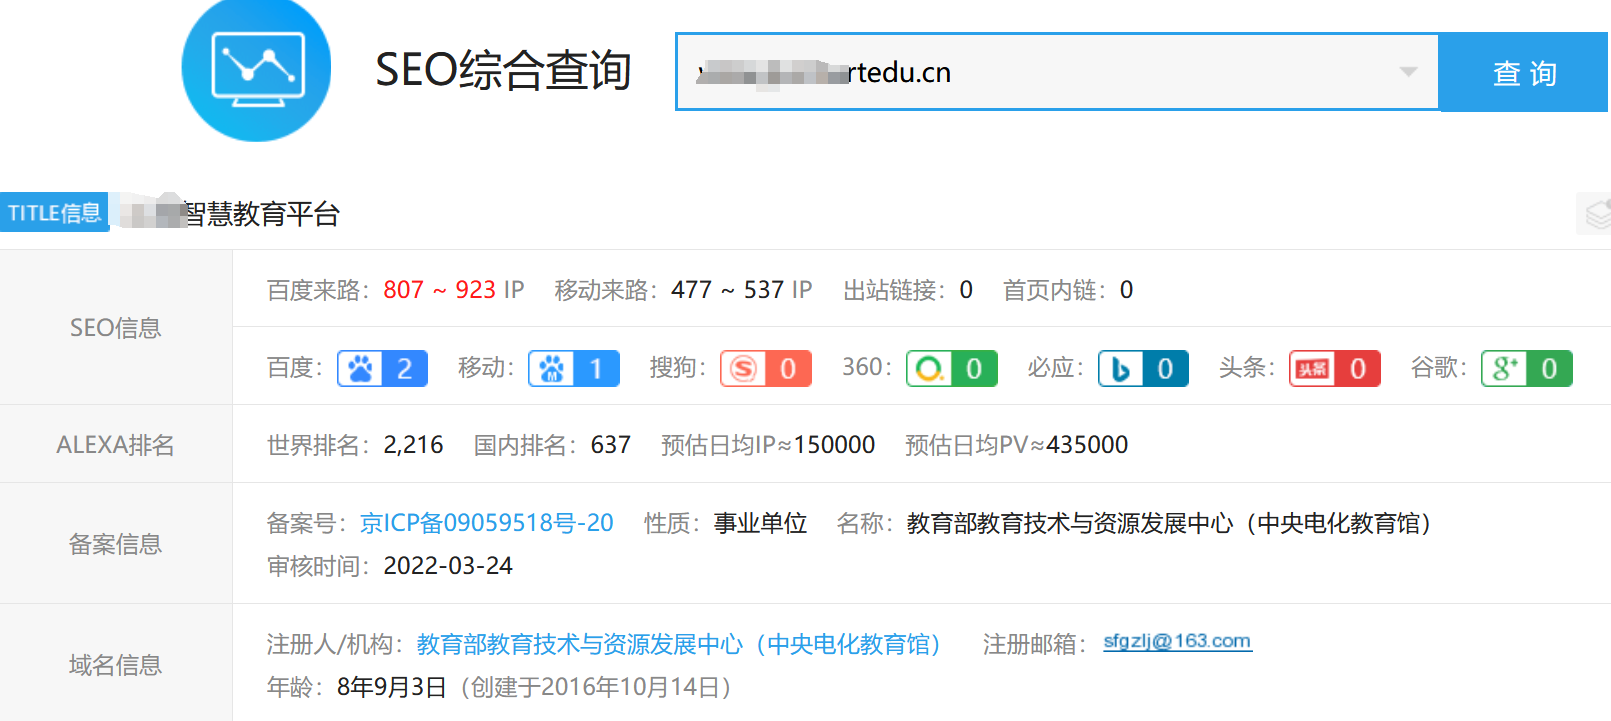Click Baidu traffic value 807 ~ 923
Screen dimensions: 1611x721
tap(440, 290)
